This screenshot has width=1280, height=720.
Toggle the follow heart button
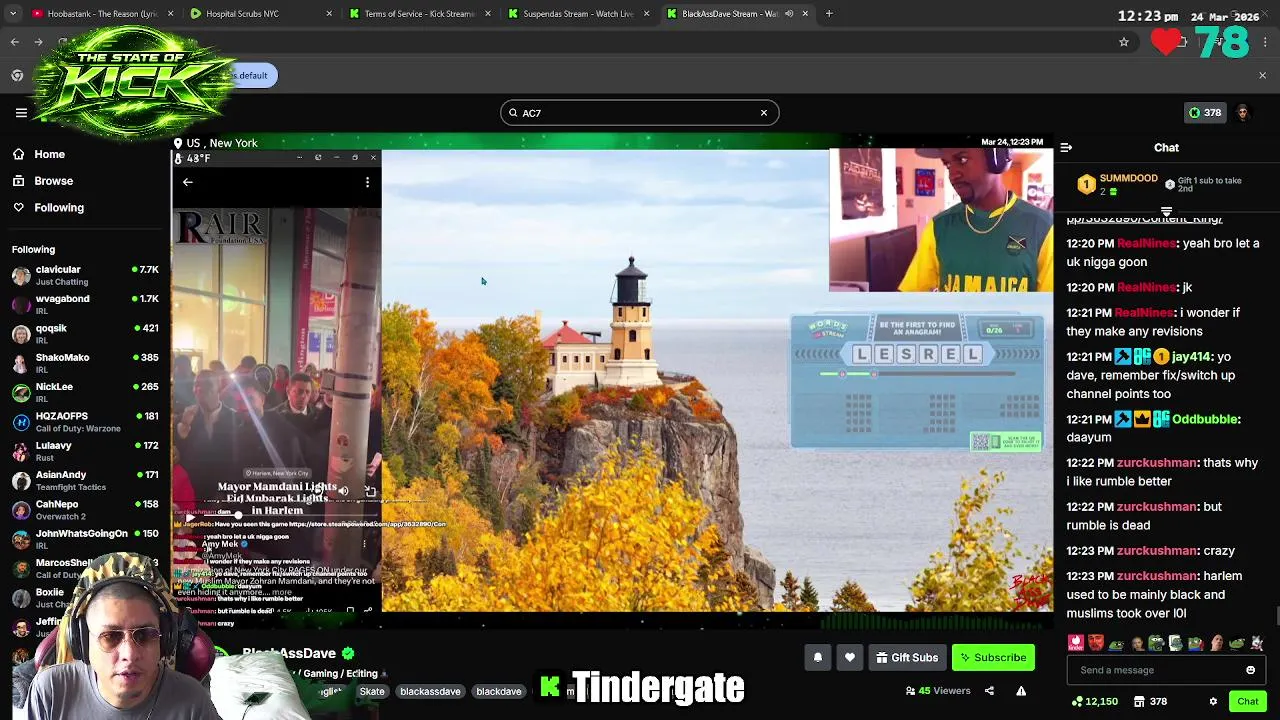850,657
